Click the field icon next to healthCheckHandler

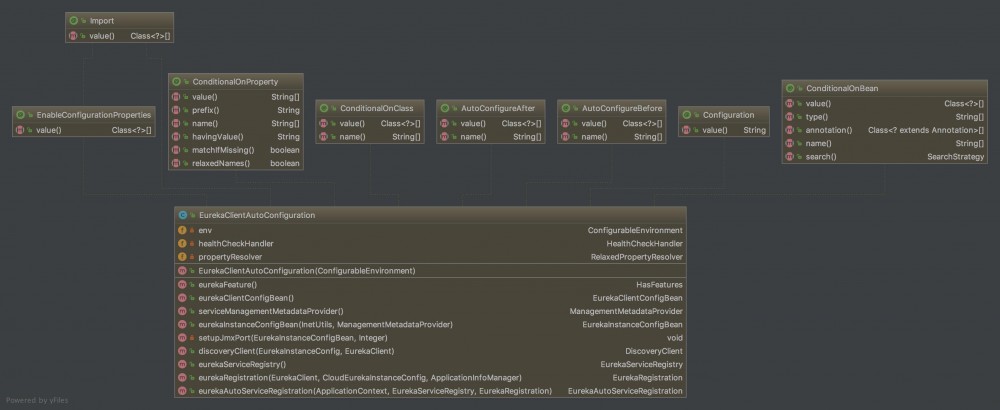(x=182, y=244)
